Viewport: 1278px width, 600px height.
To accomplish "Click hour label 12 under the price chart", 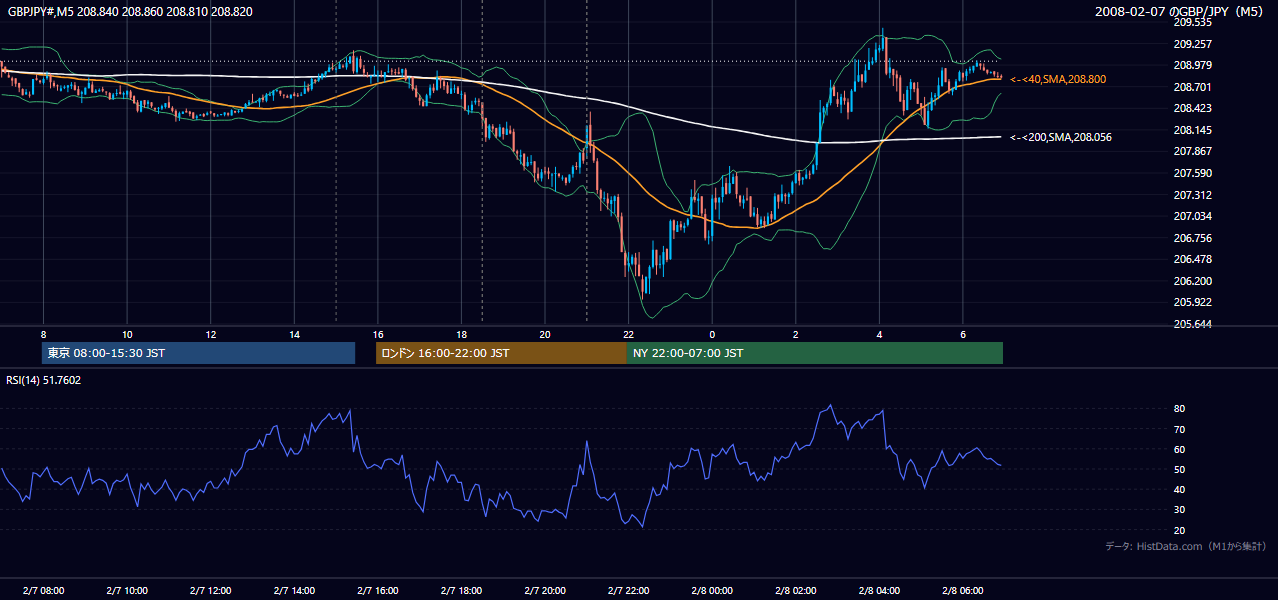I will [x=211, y=334].
